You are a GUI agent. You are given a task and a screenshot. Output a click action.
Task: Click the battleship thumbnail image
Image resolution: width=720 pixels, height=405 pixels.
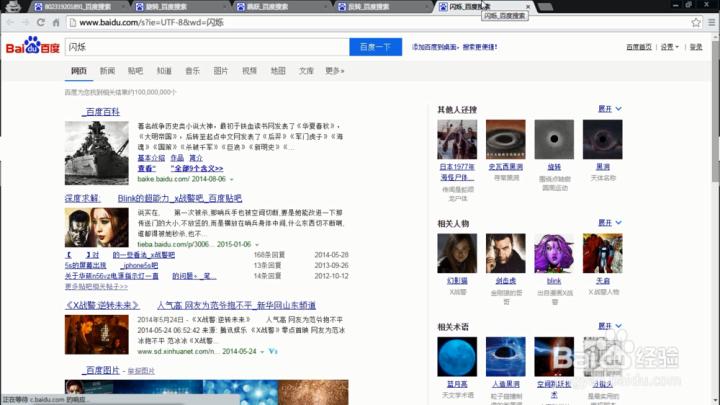tap(97, 153)
